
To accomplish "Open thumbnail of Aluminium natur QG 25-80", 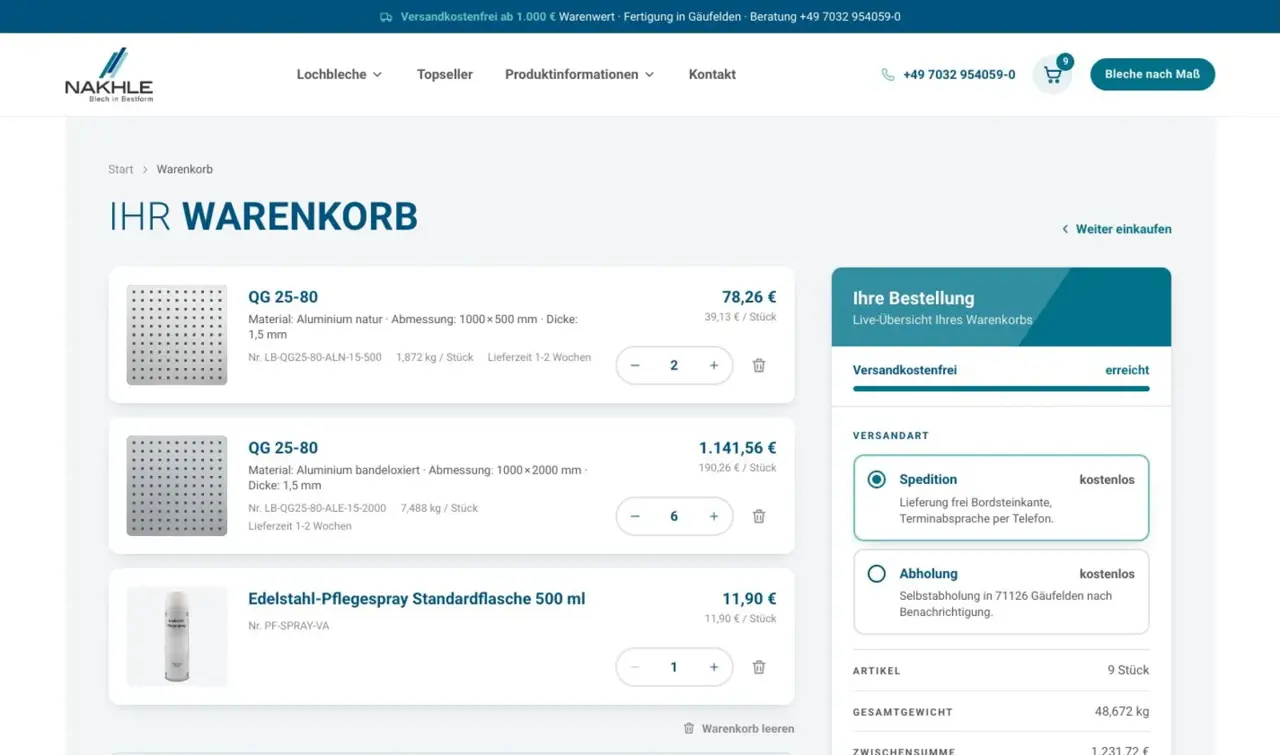I will (177, 335).
